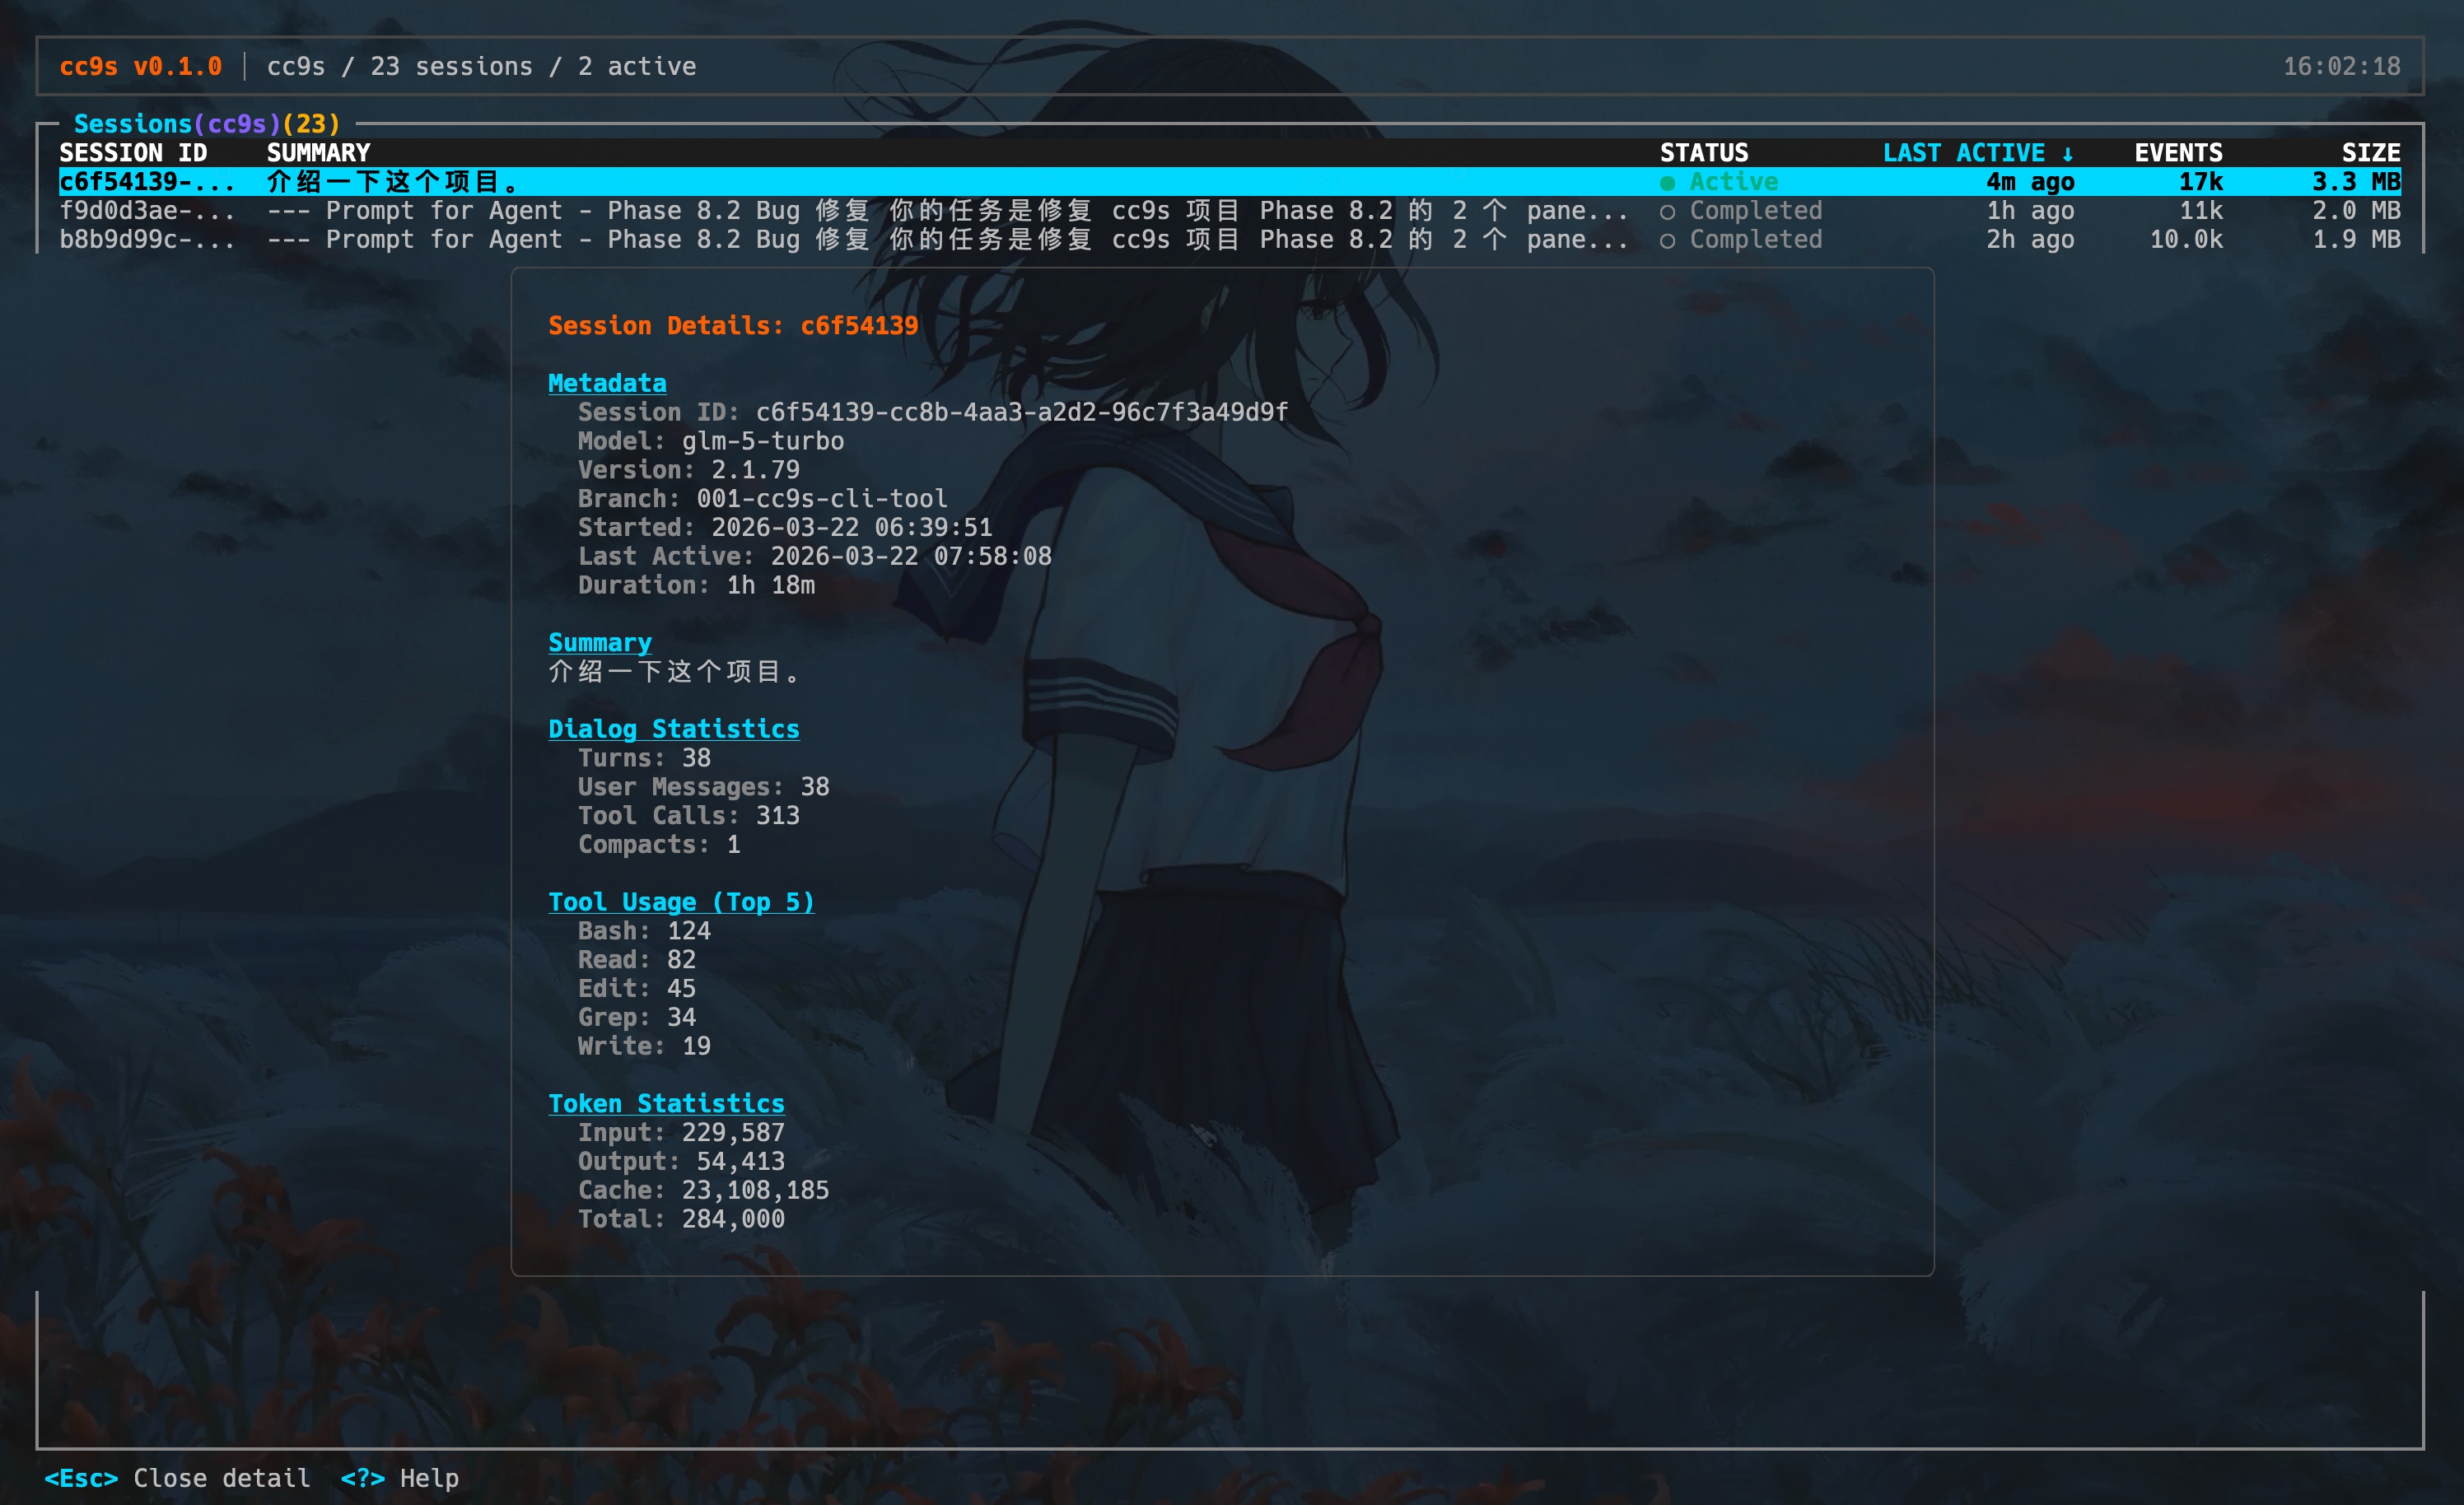Sort by the SIZE column header
The height and width of the screenshot is (1505, 2464).
pos(2370,153)
